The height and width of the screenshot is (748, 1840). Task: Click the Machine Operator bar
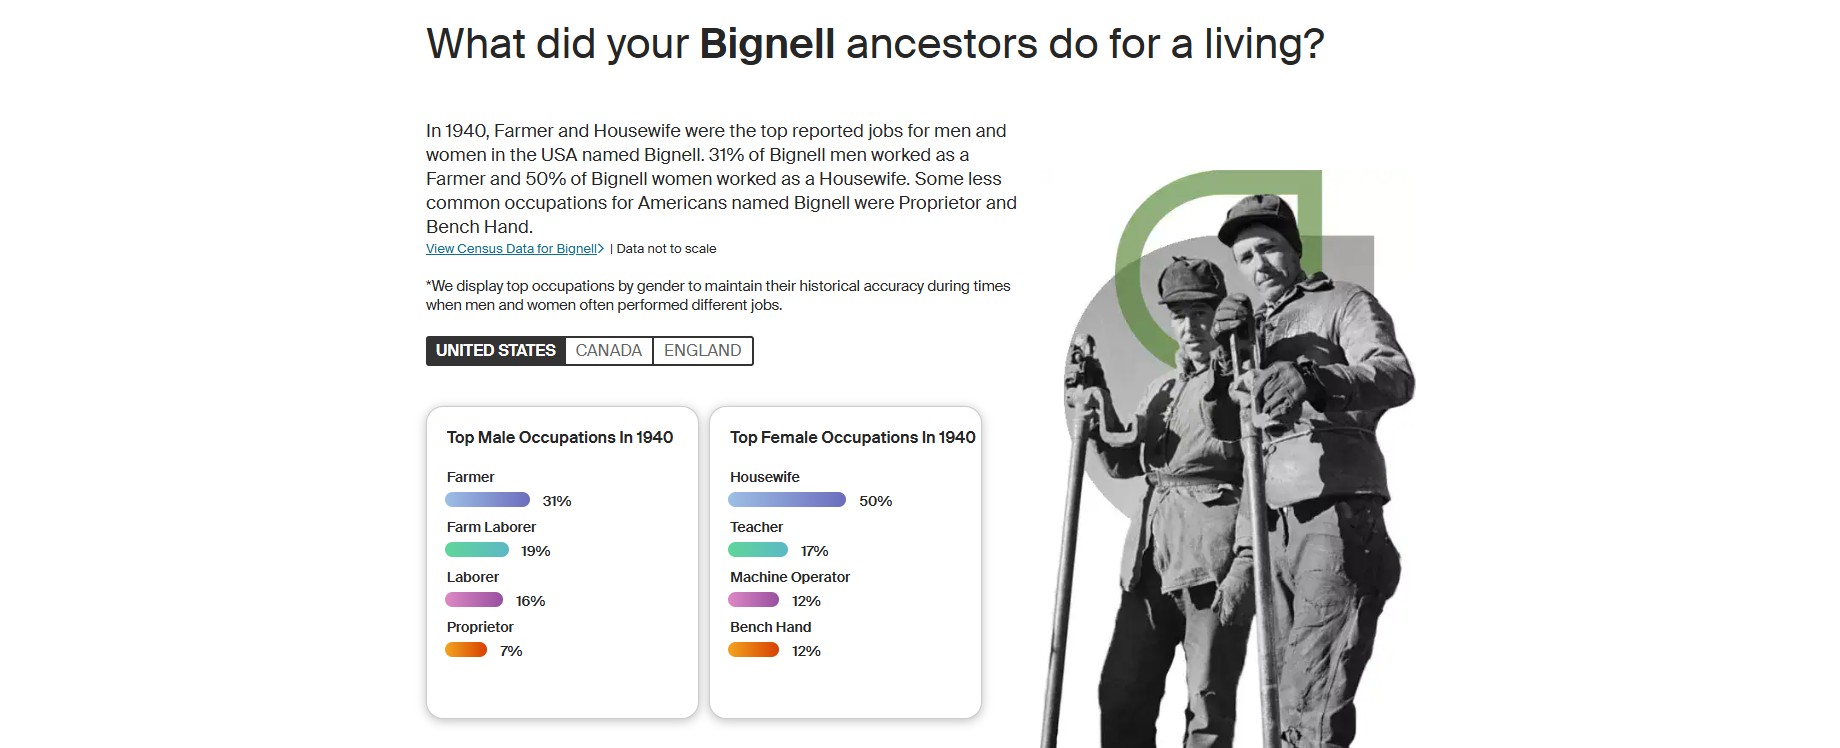[753, 599]
